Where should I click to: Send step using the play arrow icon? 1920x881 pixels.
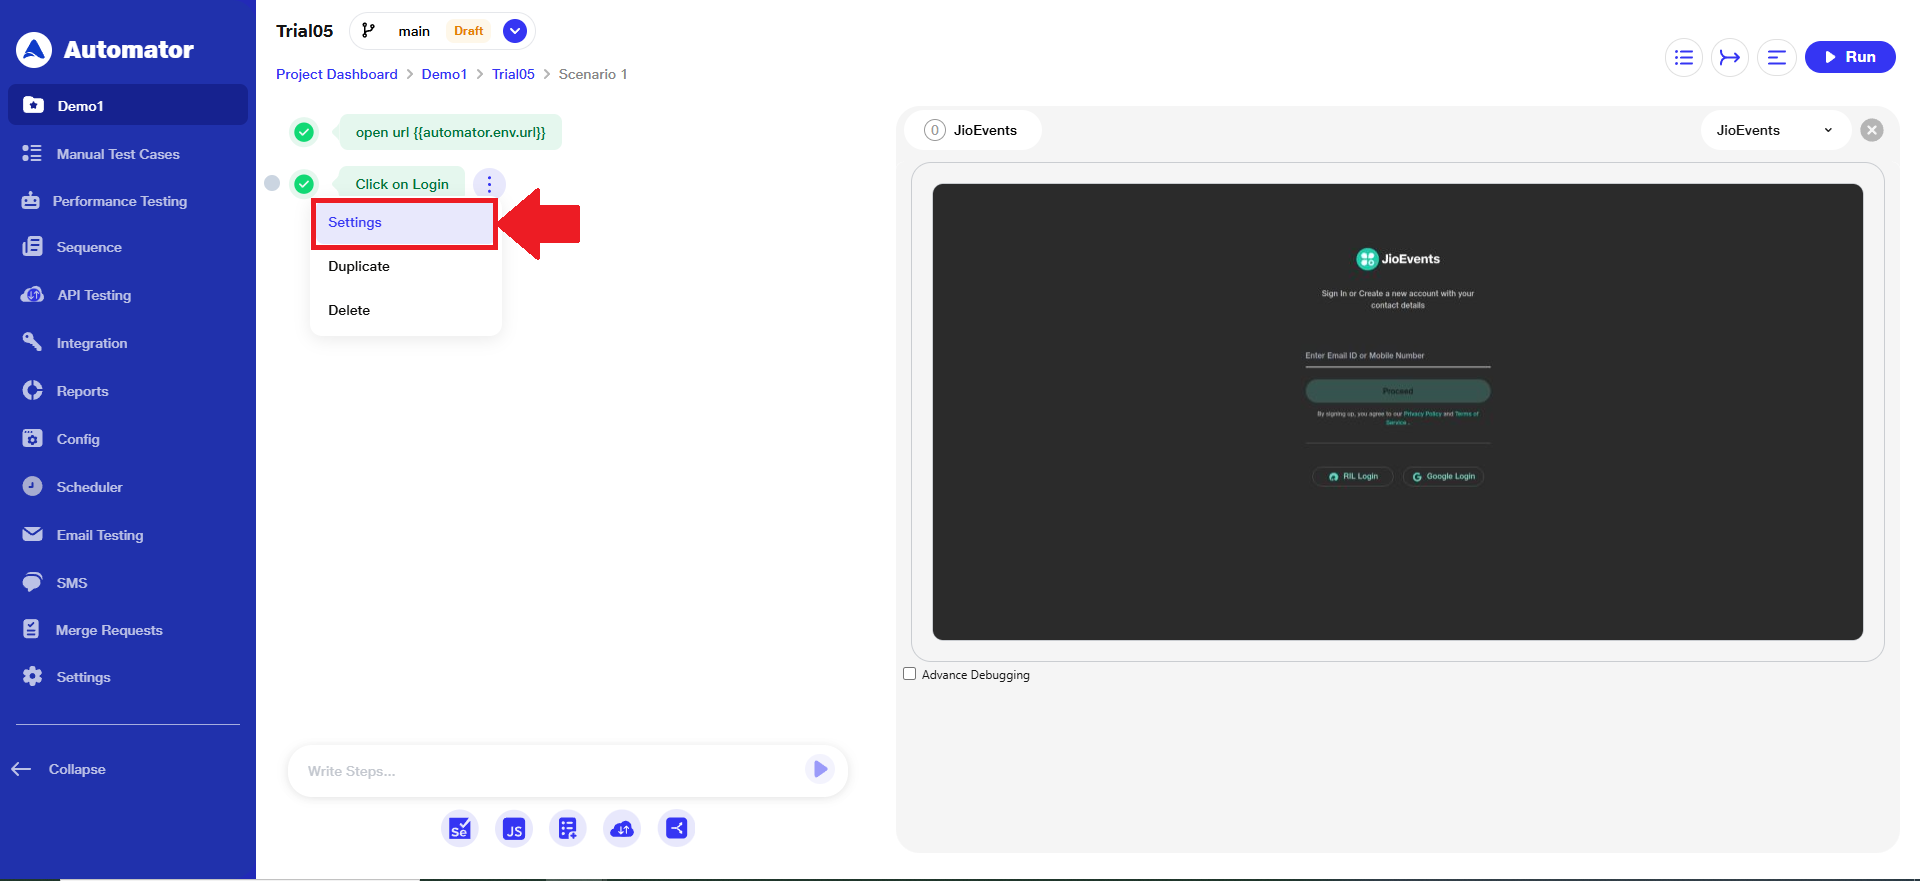click(819, 769)
